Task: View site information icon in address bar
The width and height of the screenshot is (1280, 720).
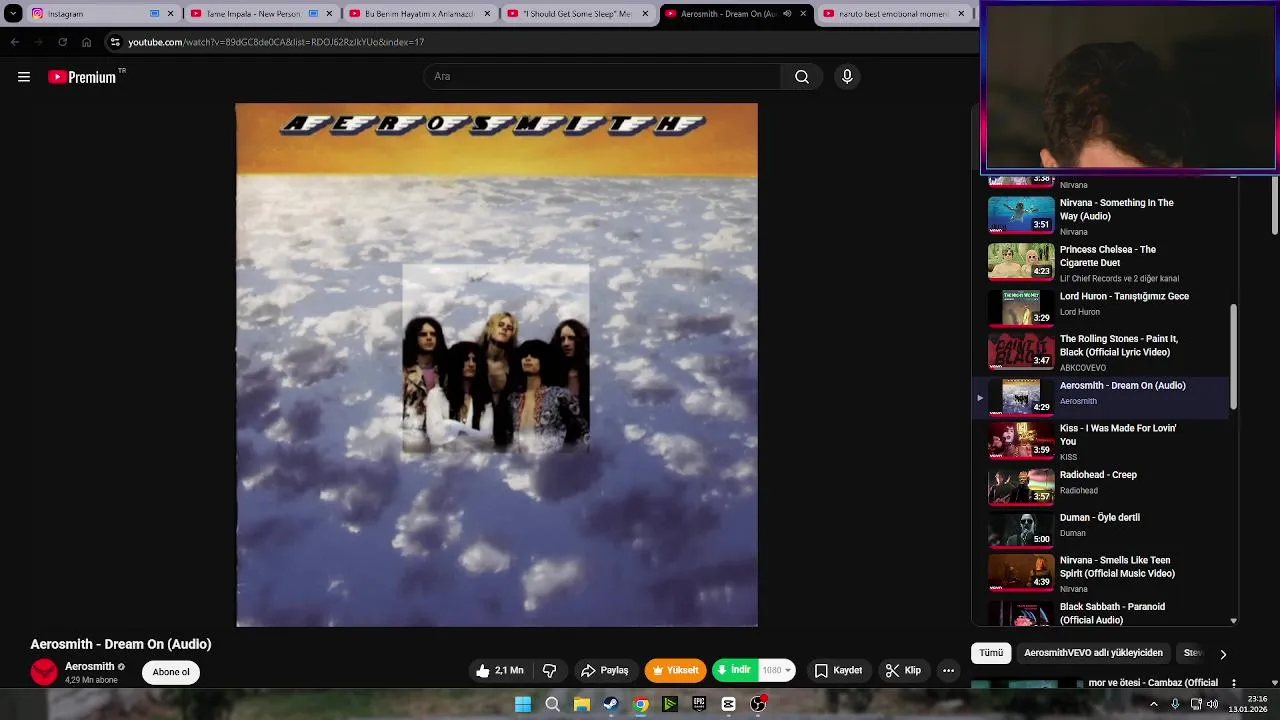Action: 115,42
